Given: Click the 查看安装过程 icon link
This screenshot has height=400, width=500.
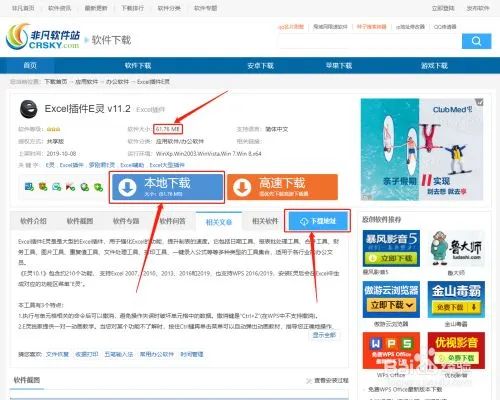Looking at the screenshot, I should (327, 380).
